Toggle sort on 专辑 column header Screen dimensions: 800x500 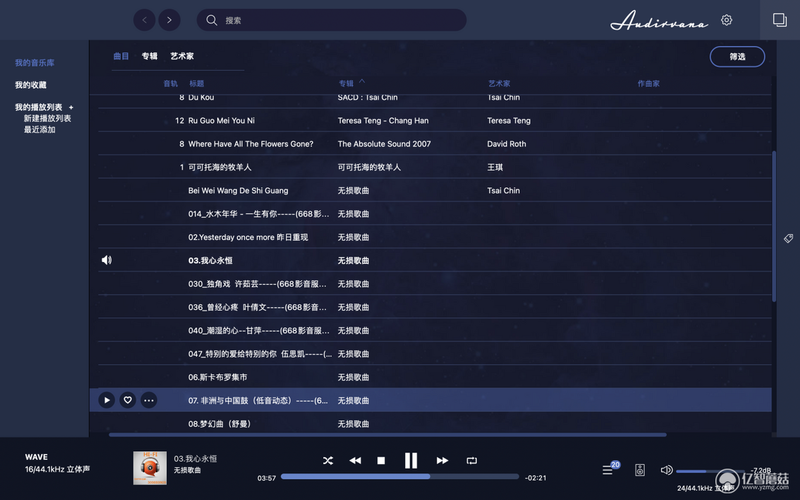tap(346, 84)
